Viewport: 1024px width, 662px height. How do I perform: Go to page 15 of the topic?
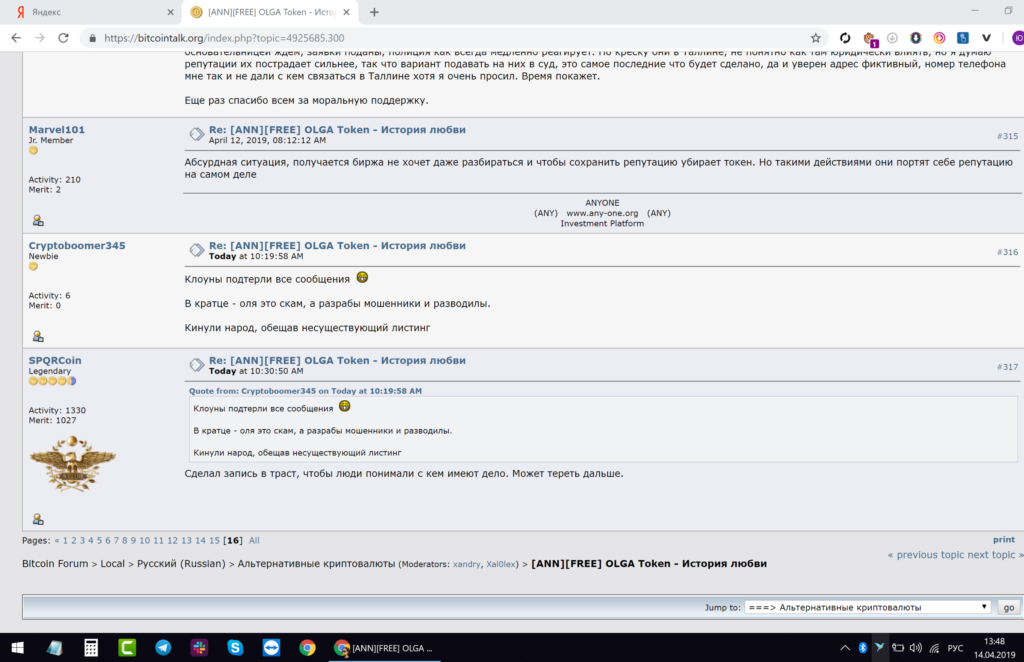click(x=214, y=541)
